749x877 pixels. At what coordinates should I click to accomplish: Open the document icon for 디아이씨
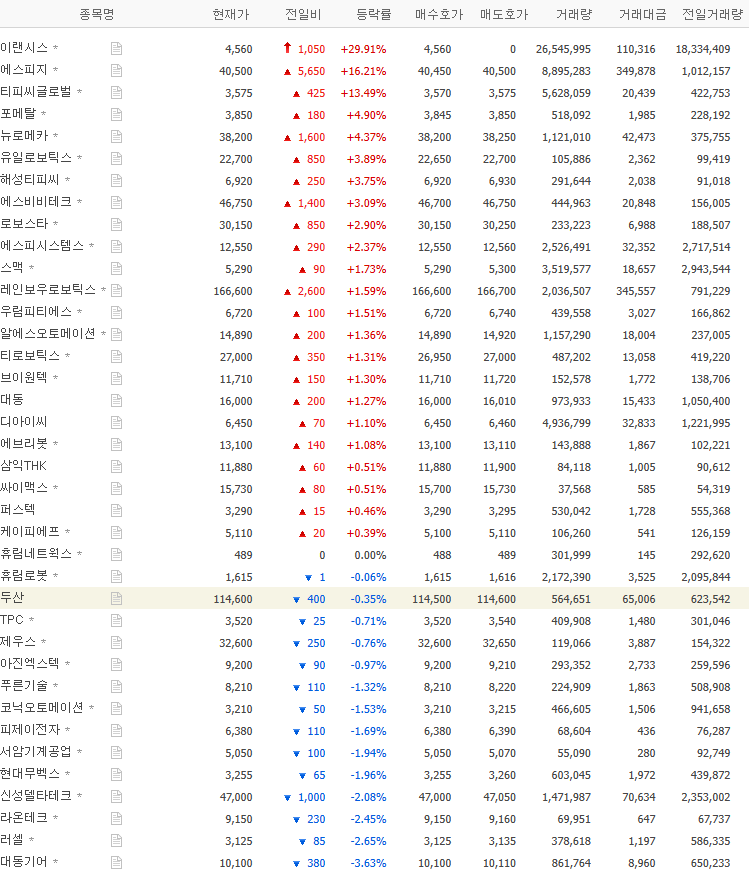click(116, 423)
